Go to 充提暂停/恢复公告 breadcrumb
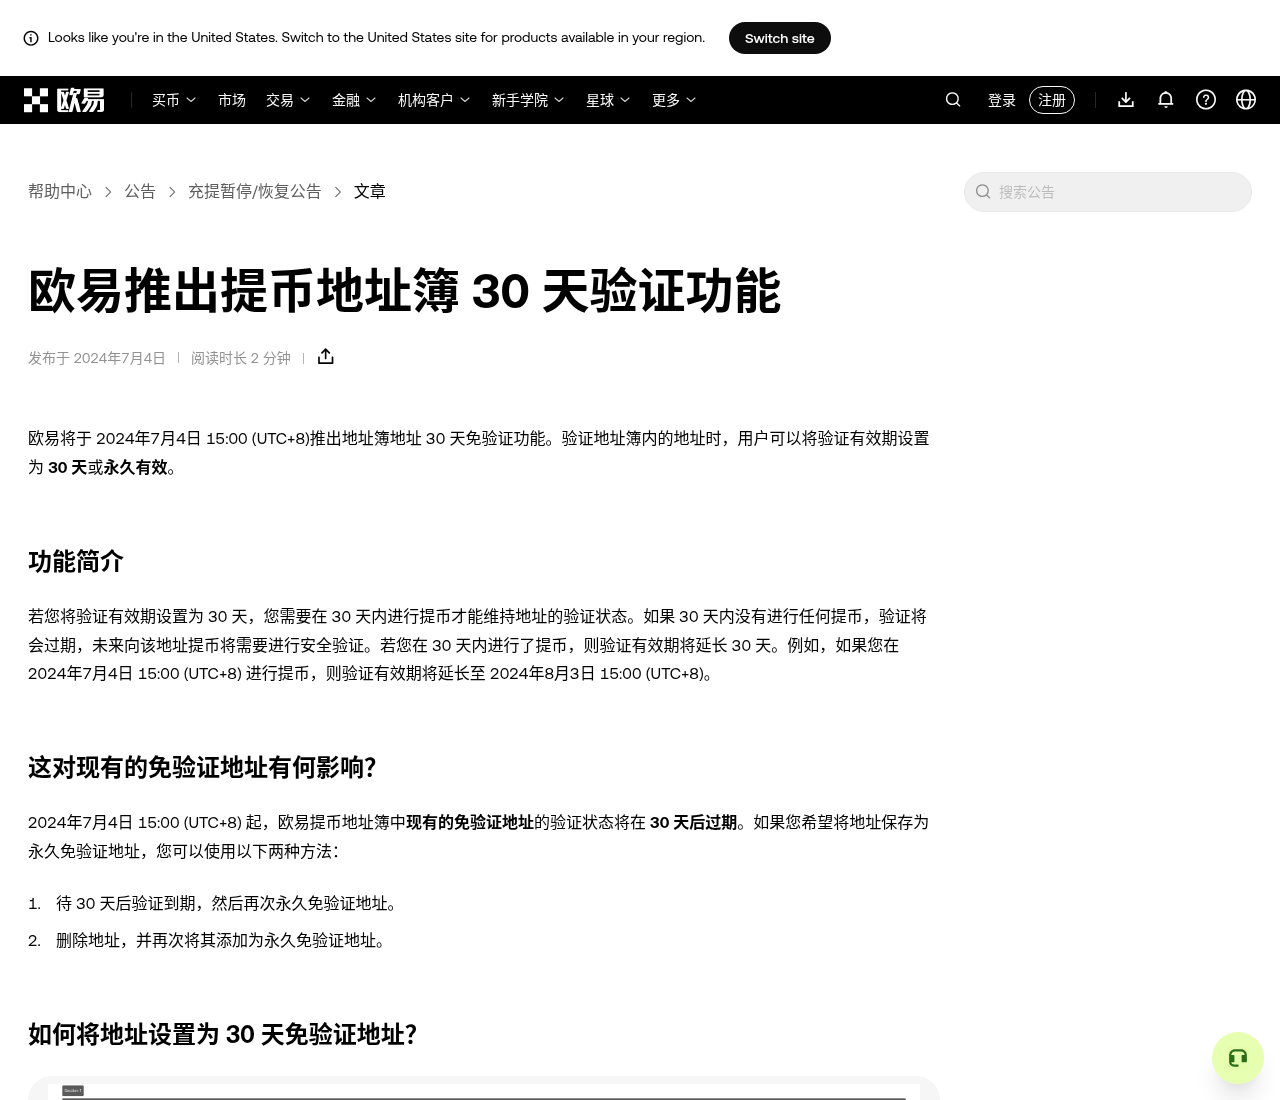 point(255,191)
